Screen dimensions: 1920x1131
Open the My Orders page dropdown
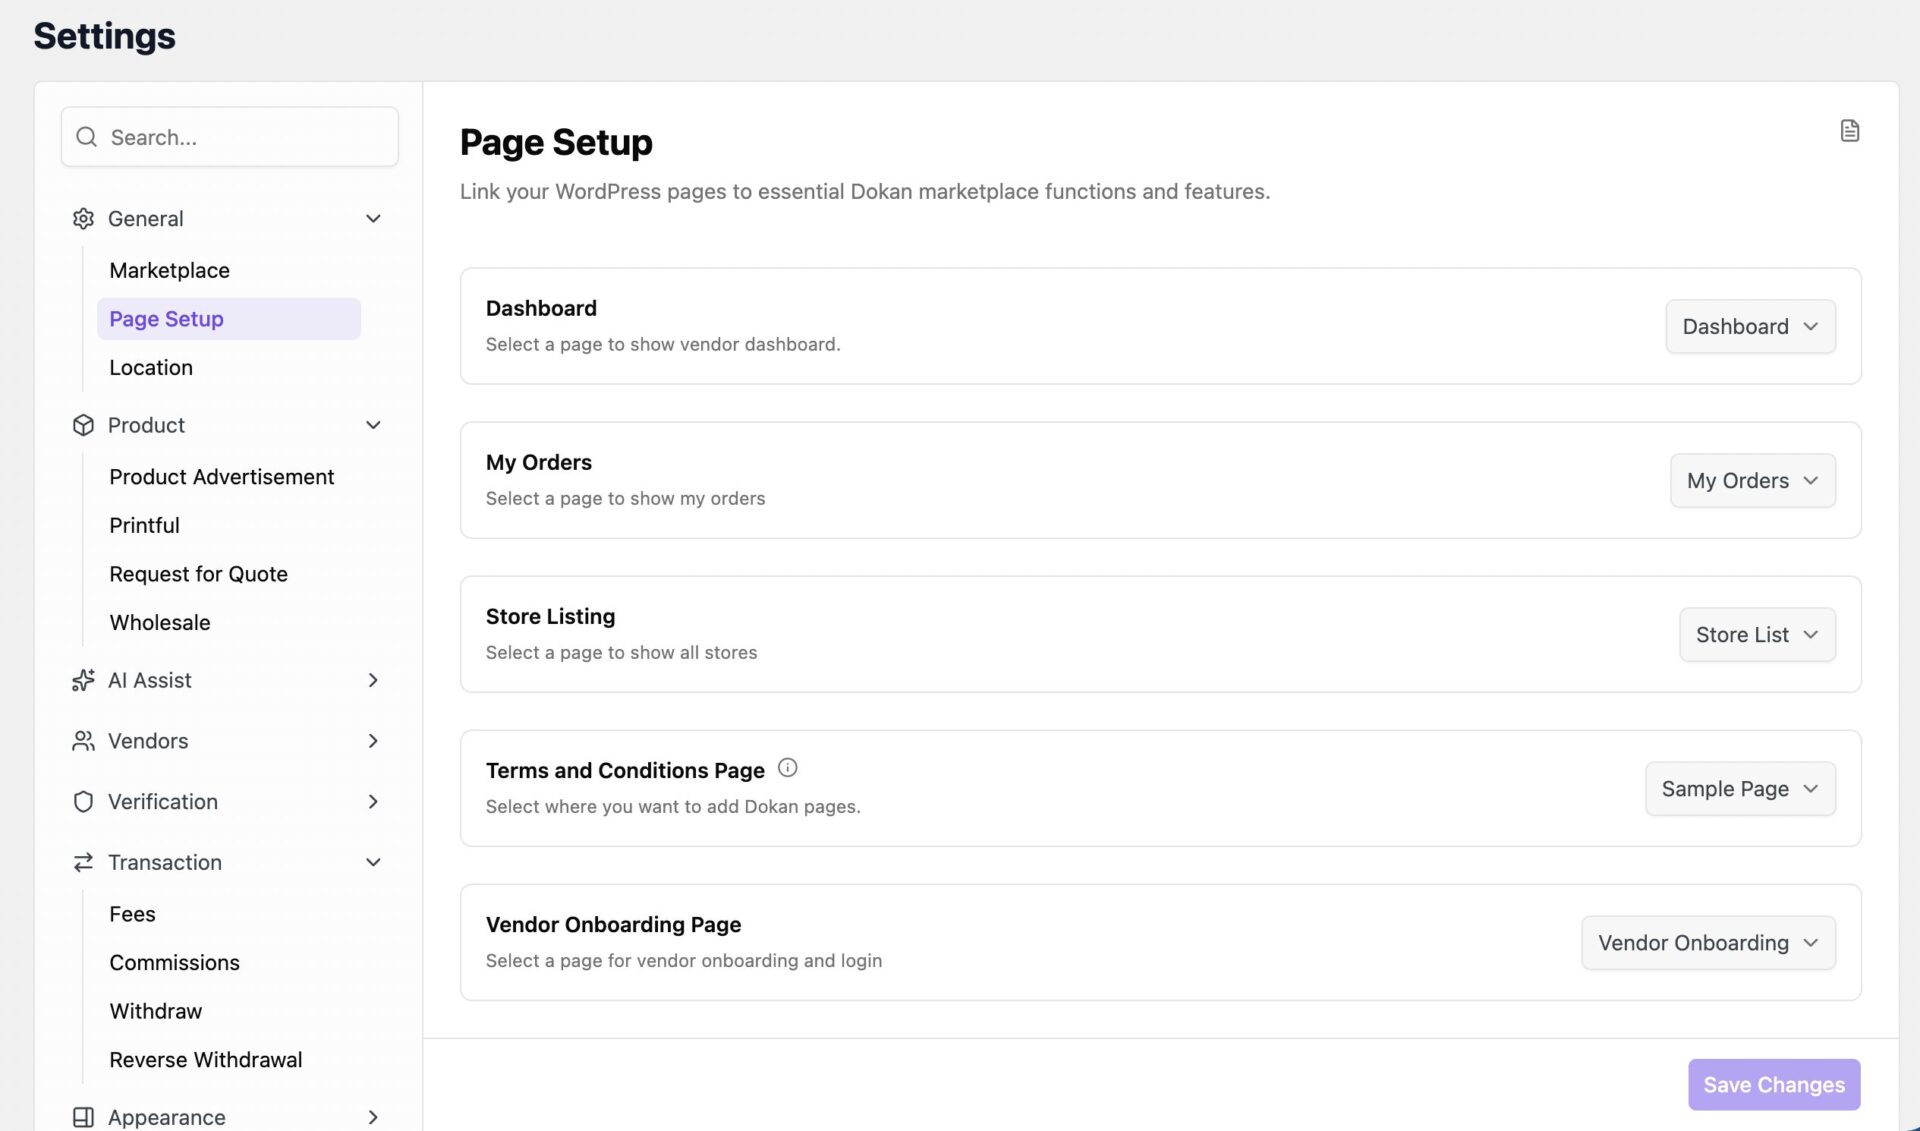[x=1752, y=480]
